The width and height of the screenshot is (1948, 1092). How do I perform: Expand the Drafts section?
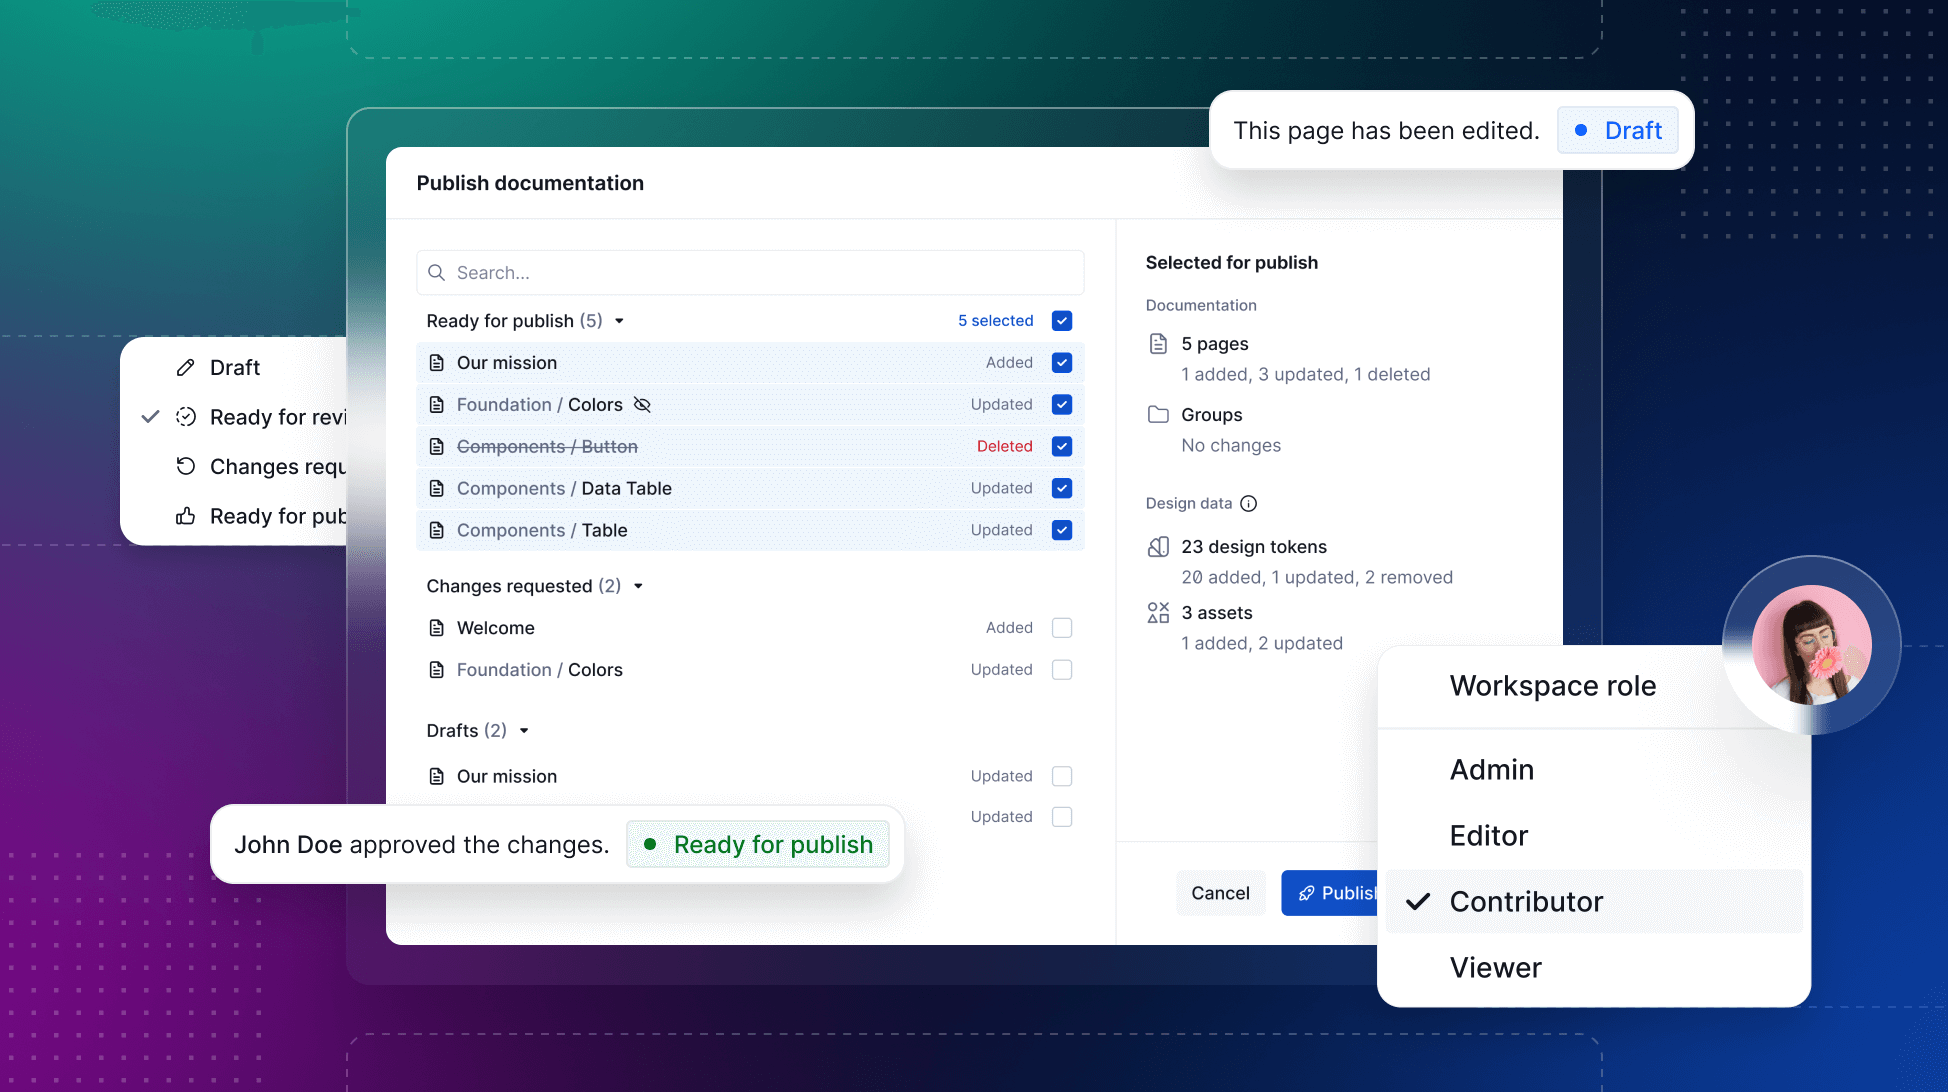click(525, 730)
